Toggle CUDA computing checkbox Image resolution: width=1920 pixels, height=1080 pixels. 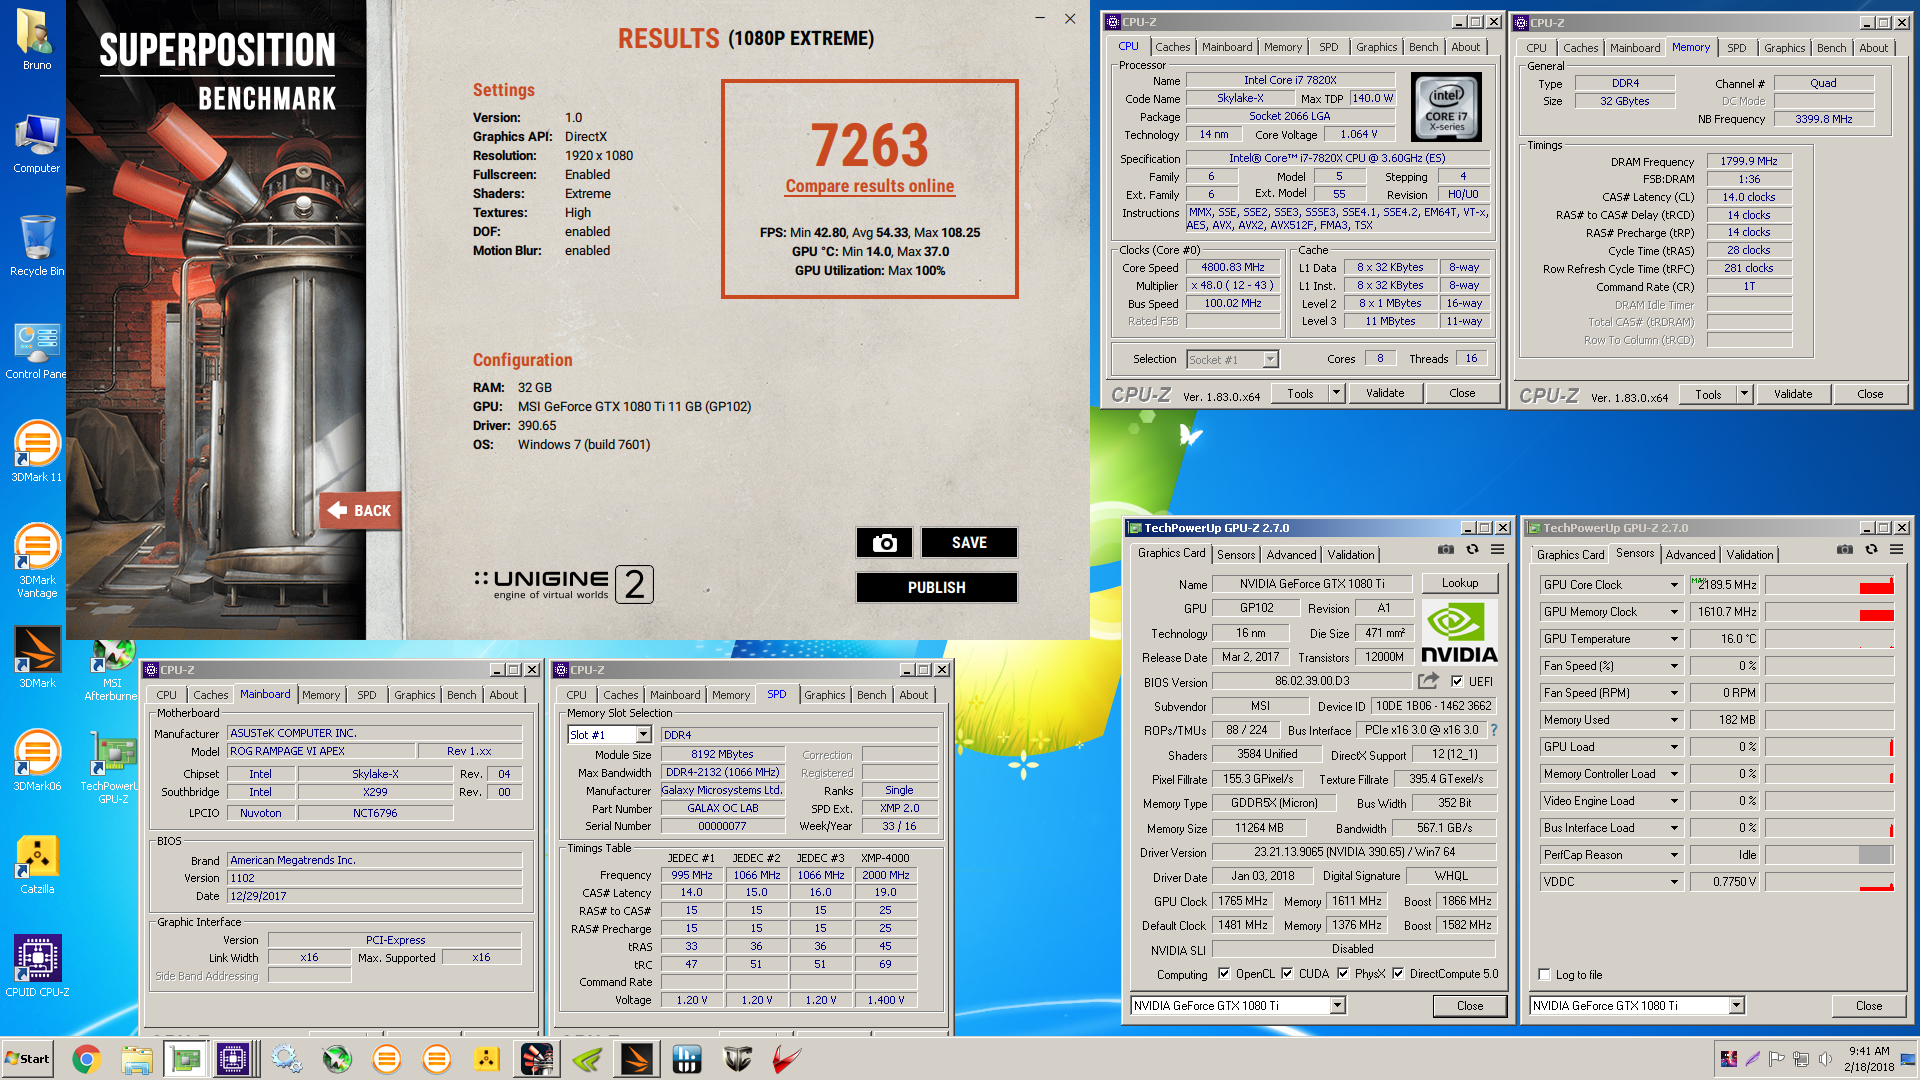point(1287,974)
